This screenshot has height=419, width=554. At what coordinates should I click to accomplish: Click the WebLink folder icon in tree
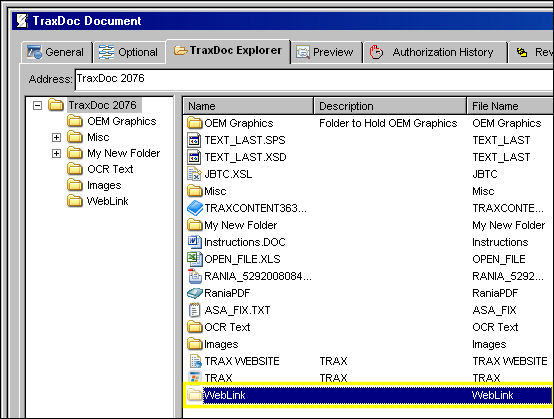(x=75, y=201)
